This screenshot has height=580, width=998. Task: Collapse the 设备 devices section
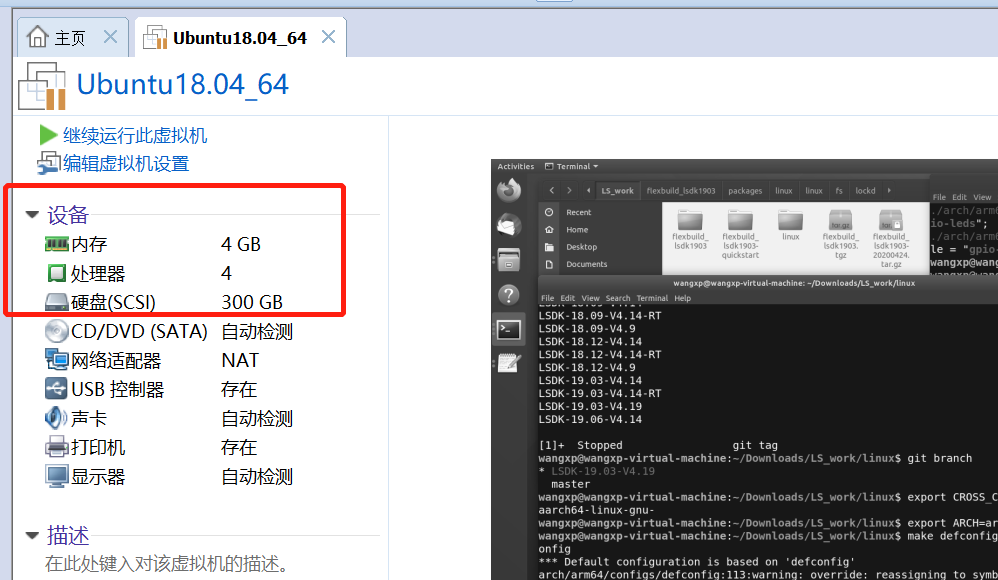click(31, 214)
